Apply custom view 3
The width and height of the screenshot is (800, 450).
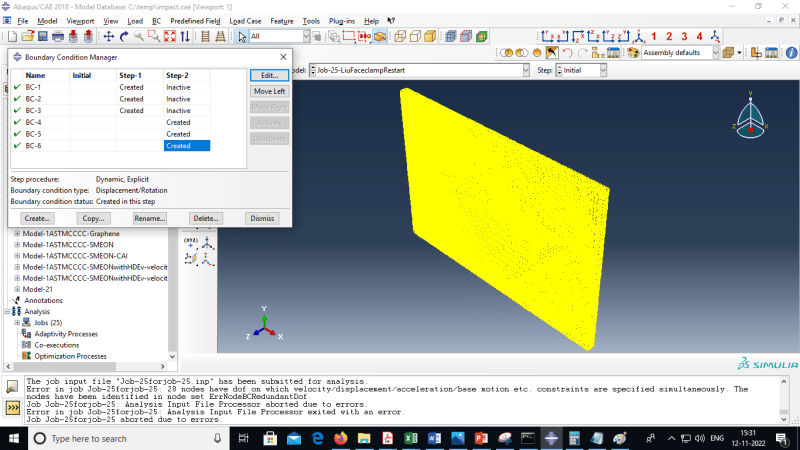pyautogui.click(x=684, y=36)
